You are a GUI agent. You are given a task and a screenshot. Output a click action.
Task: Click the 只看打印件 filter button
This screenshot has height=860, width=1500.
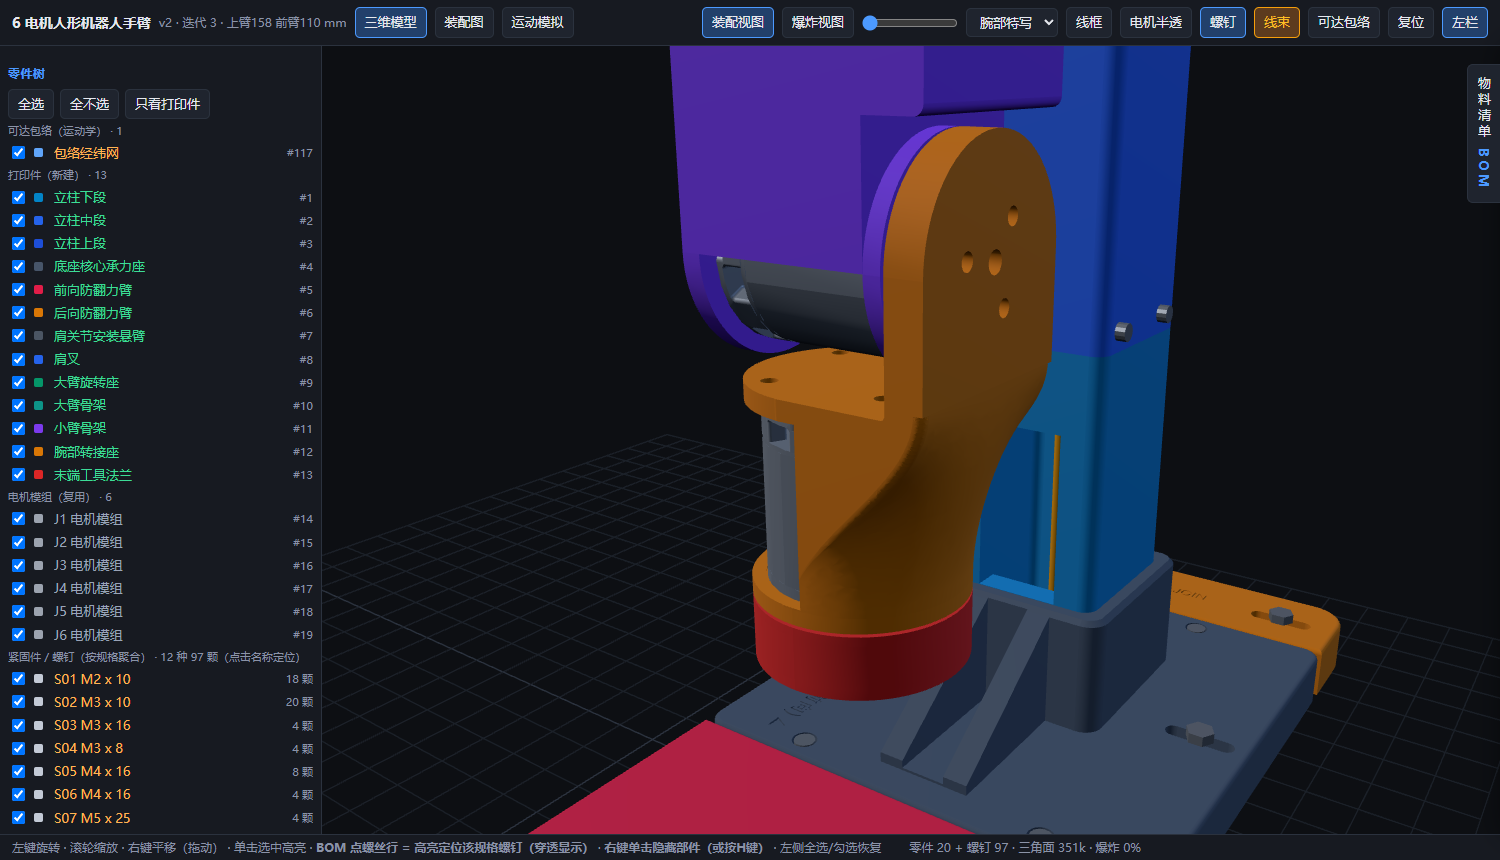click(167, 104)
